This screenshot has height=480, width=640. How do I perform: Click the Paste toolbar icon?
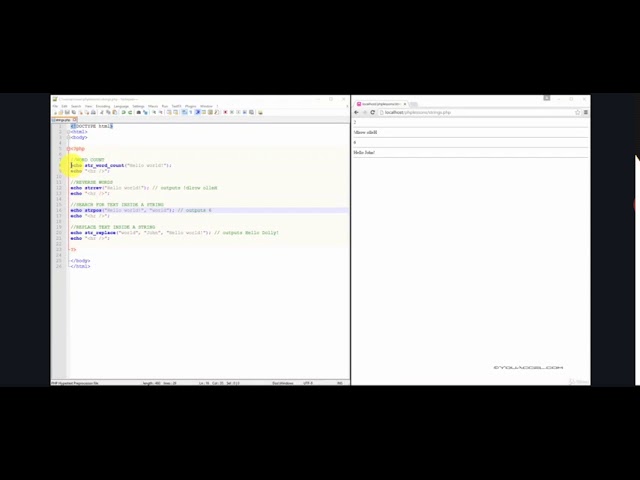click(x=115, y=112)
